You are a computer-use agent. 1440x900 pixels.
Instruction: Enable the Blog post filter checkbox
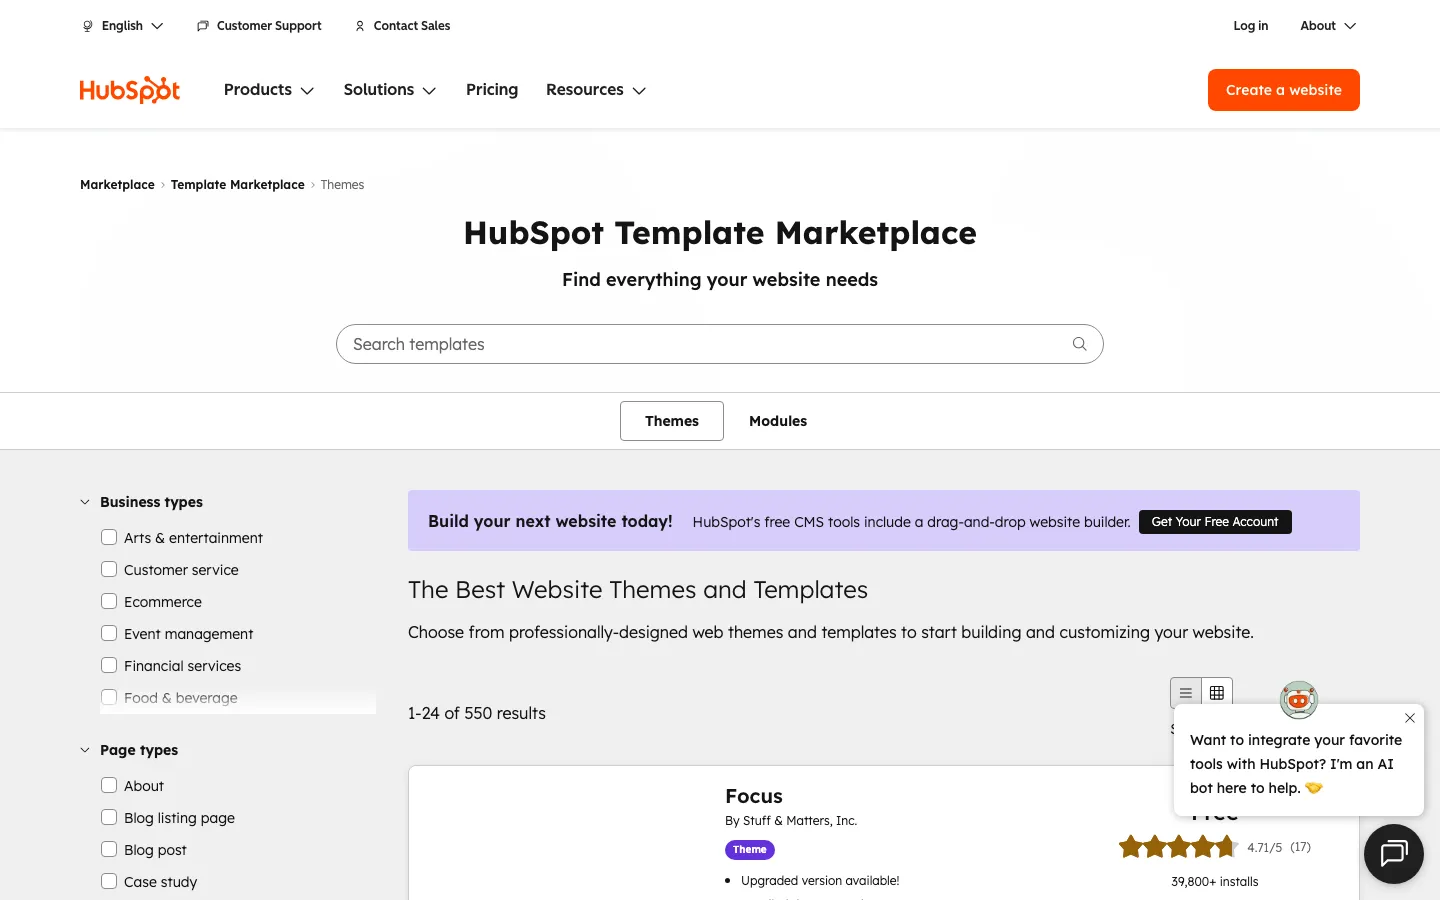pyautogui.click(x=109, y=849)
